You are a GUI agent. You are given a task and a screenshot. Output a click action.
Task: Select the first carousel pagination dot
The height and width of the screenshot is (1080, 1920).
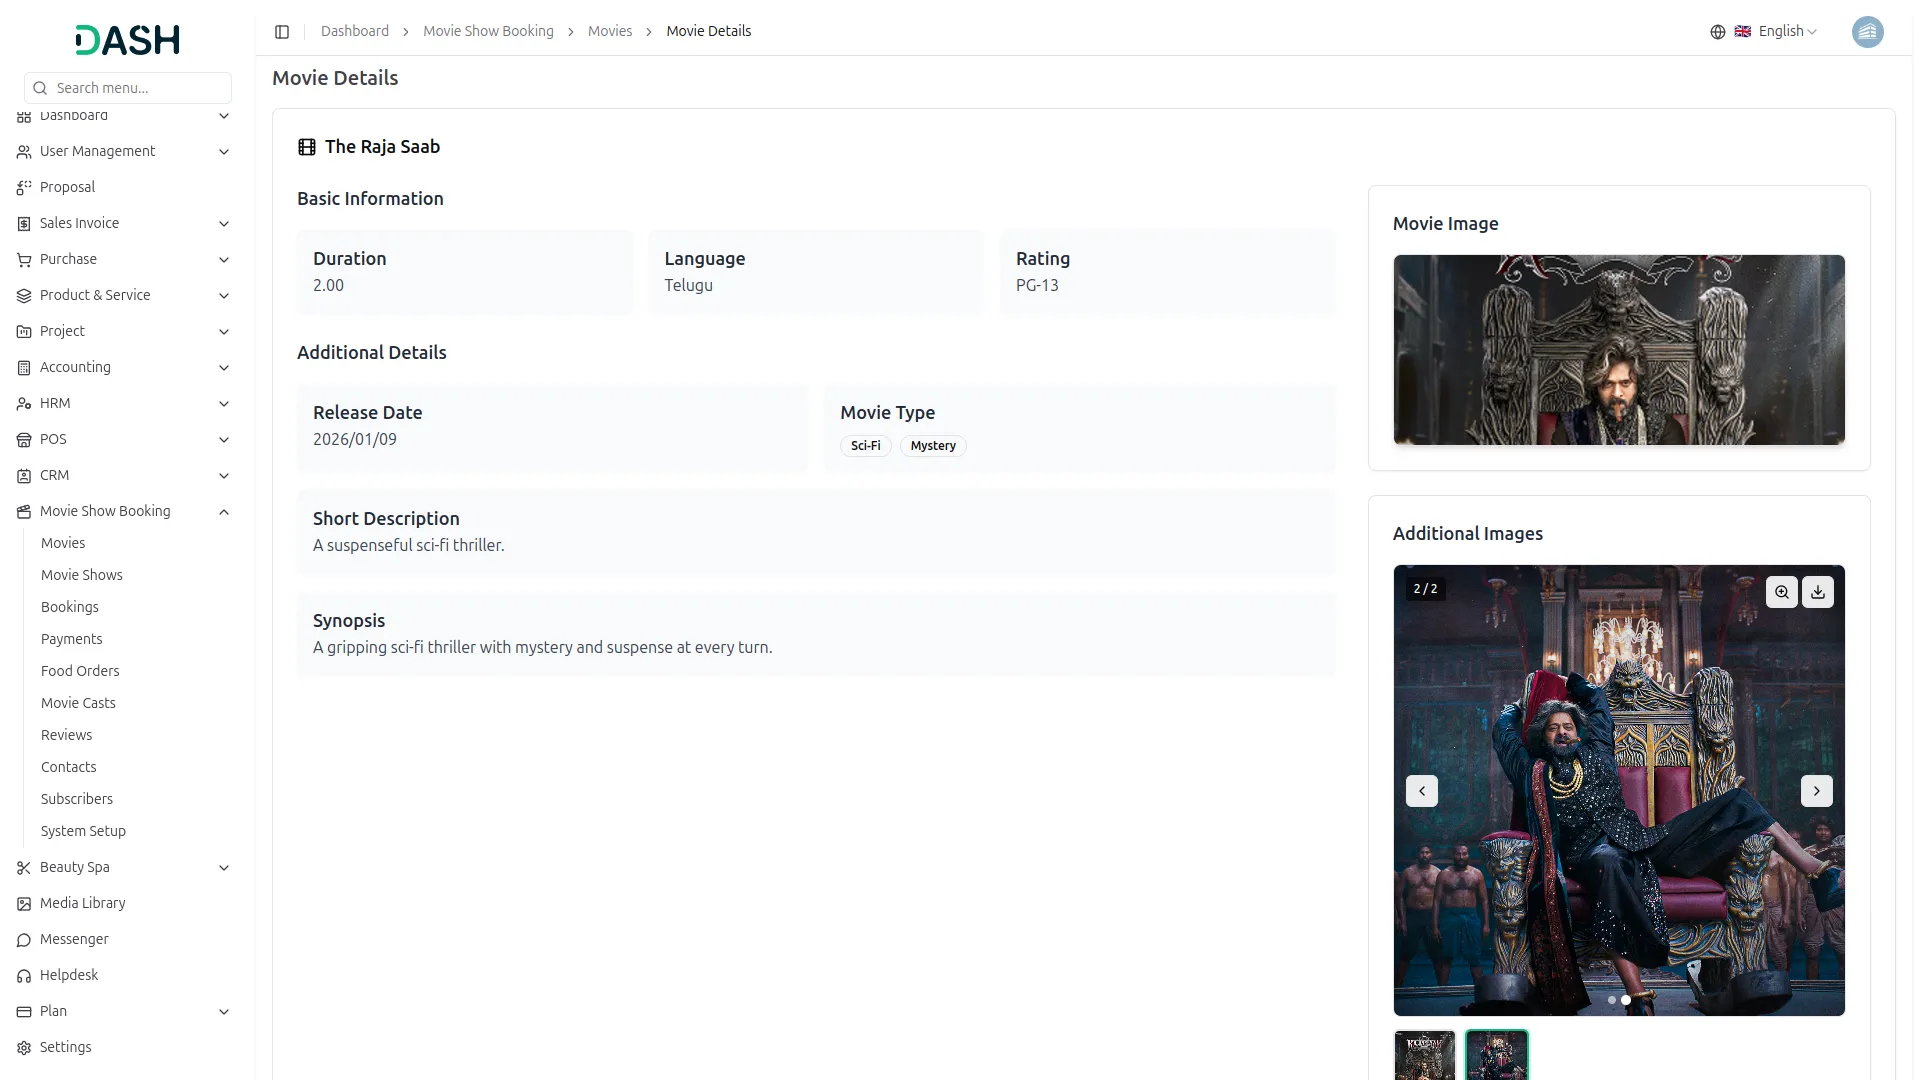(x=1611, y=1000)
